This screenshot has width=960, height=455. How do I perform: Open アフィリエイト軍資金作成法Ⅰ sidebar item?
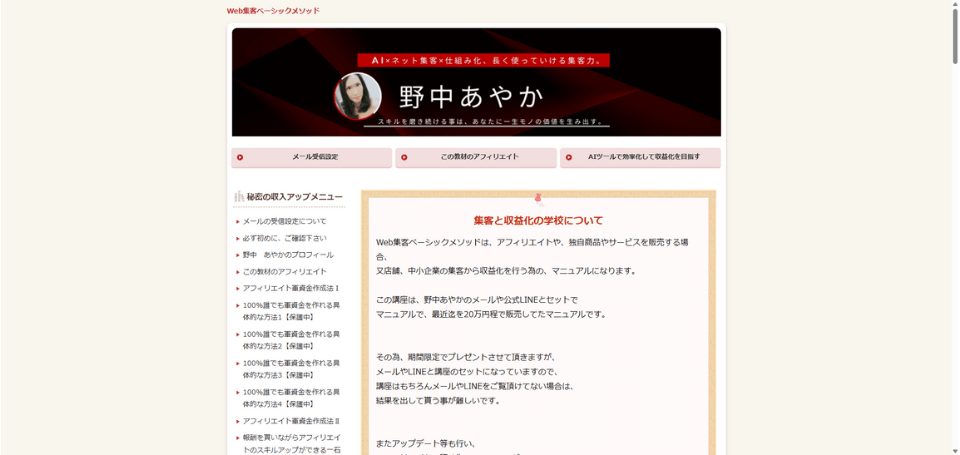291,288
